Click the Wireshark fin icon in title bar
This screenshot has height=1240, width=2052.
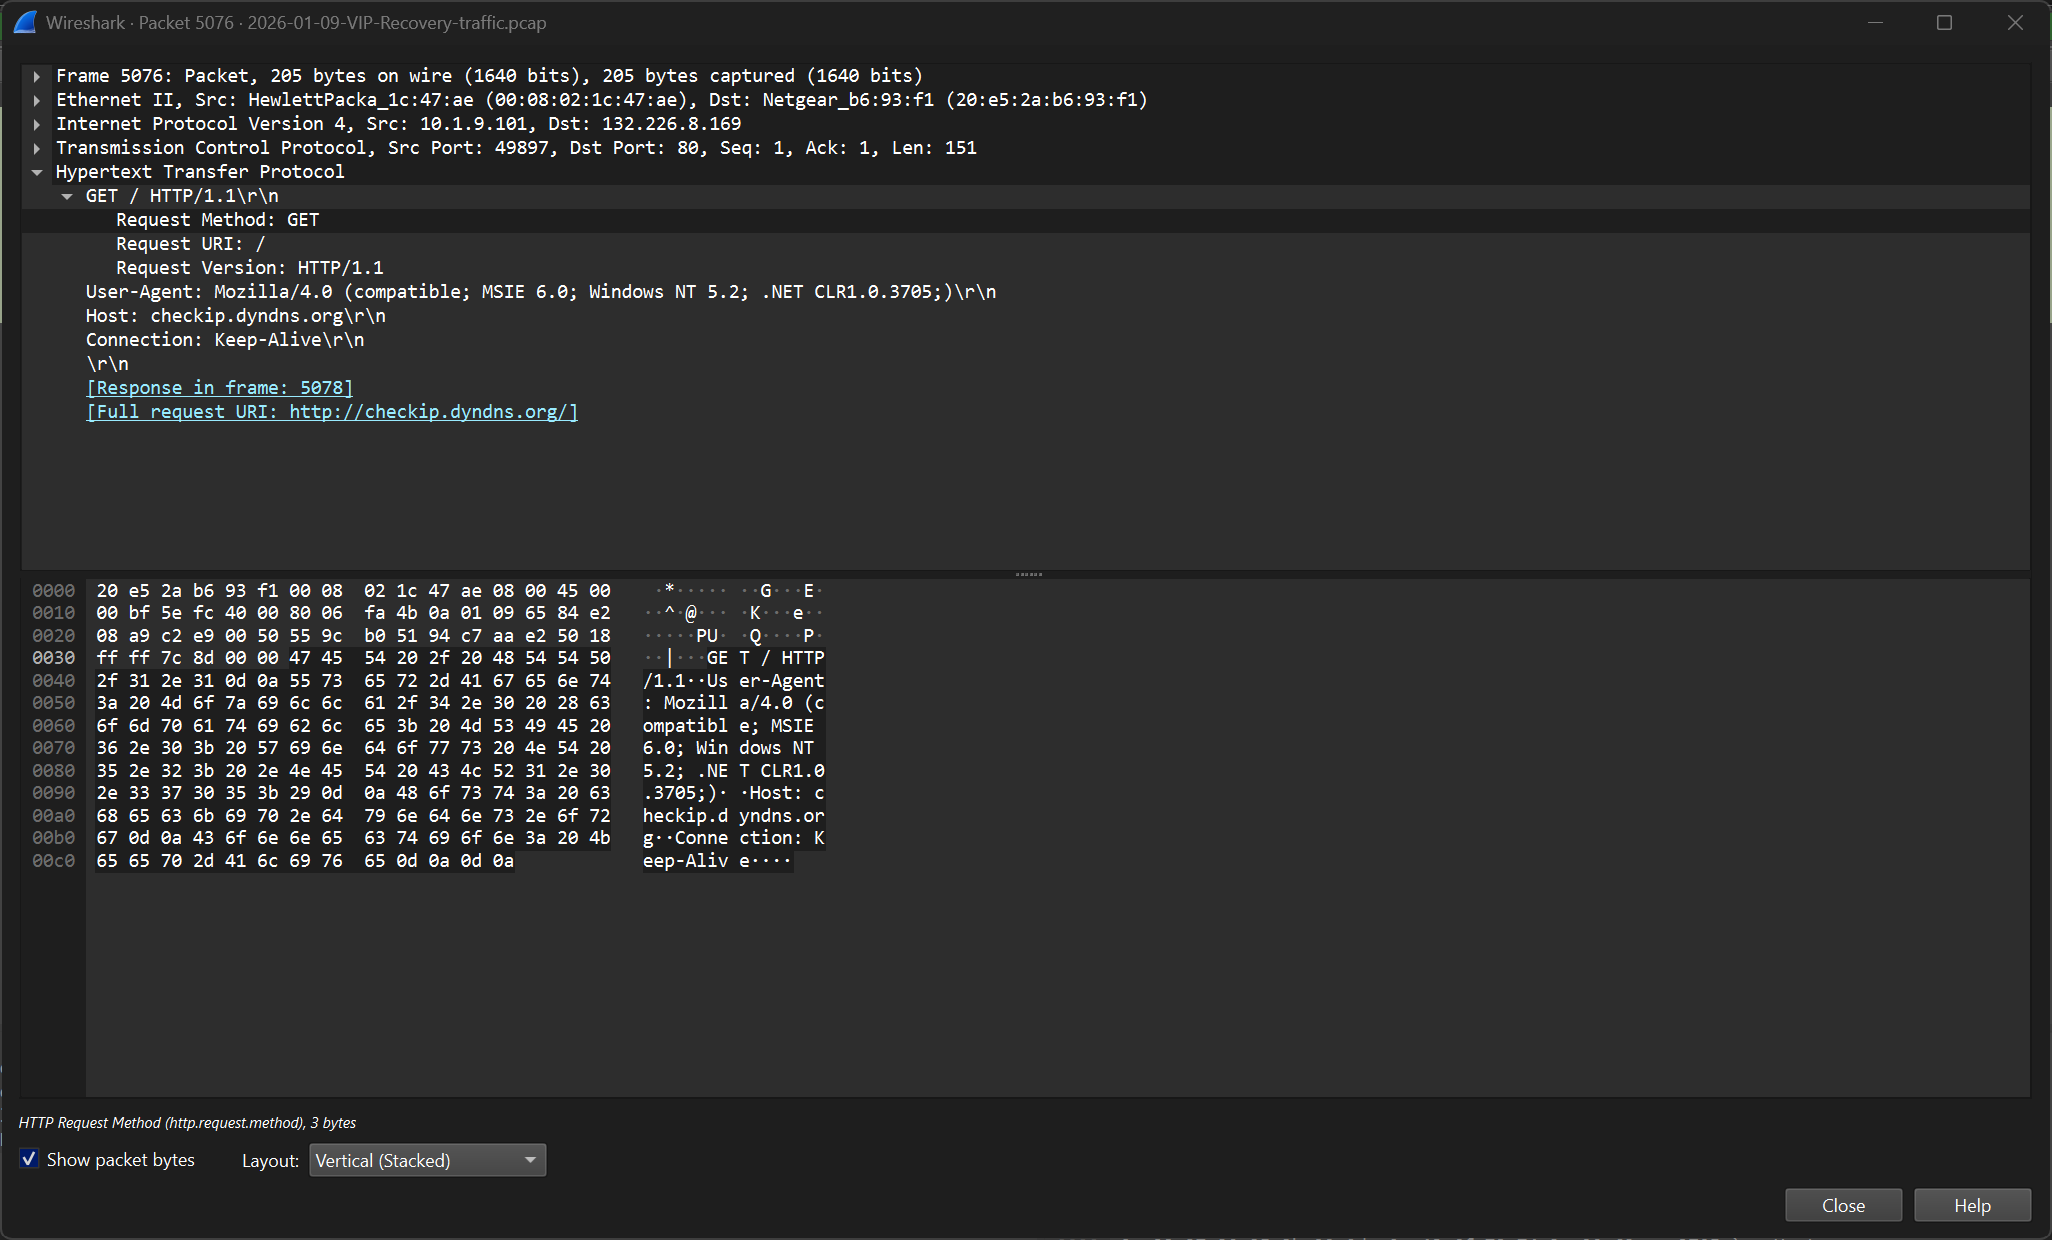(25, 22)
